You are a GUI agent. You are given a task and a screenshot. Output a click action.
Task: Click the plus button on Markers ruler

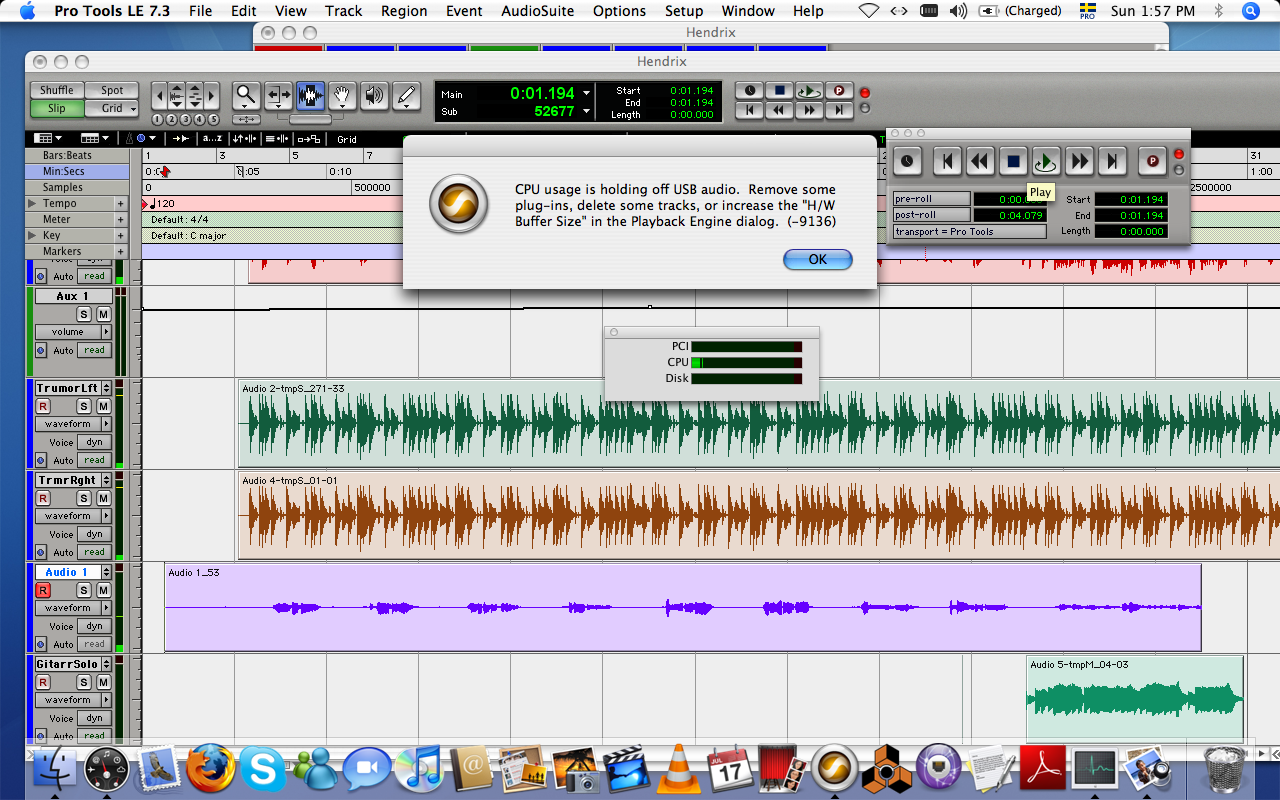coord(121,251)
